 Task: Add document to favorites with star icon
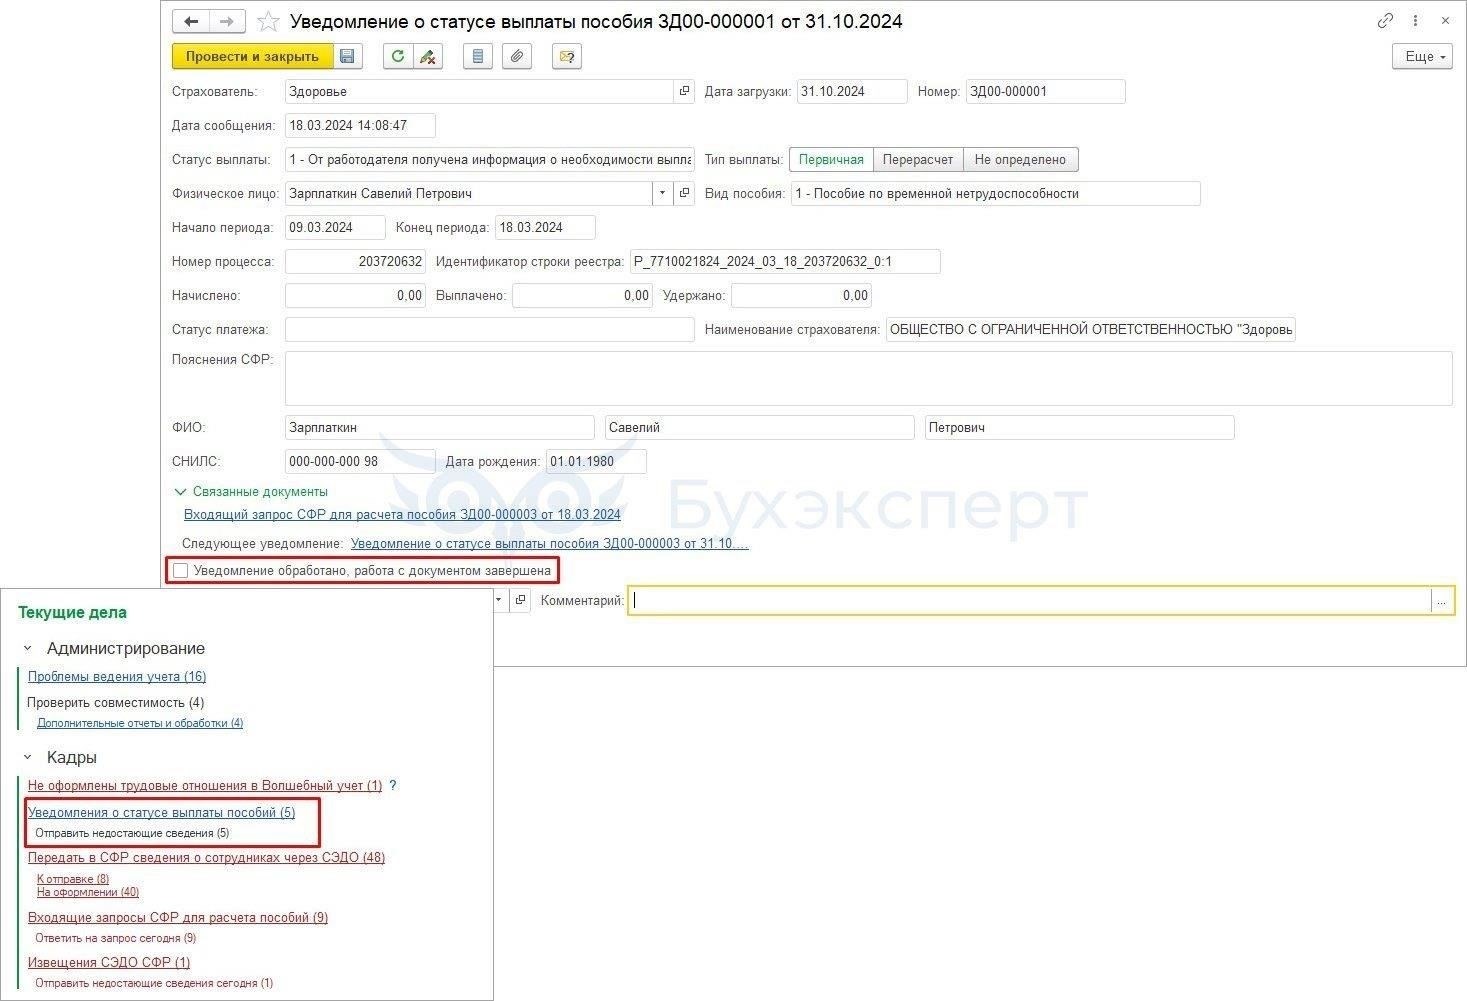[x=267, y=21]
